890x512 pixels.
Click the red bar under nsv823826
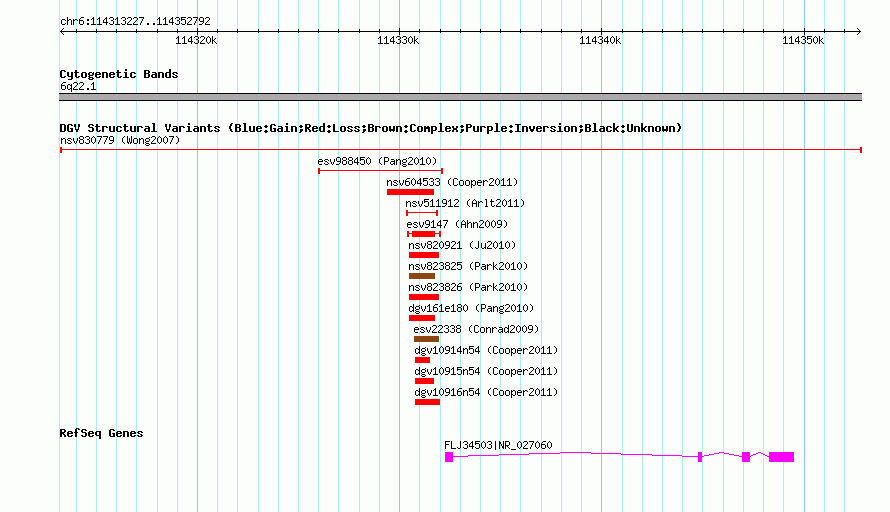point(424,297)
